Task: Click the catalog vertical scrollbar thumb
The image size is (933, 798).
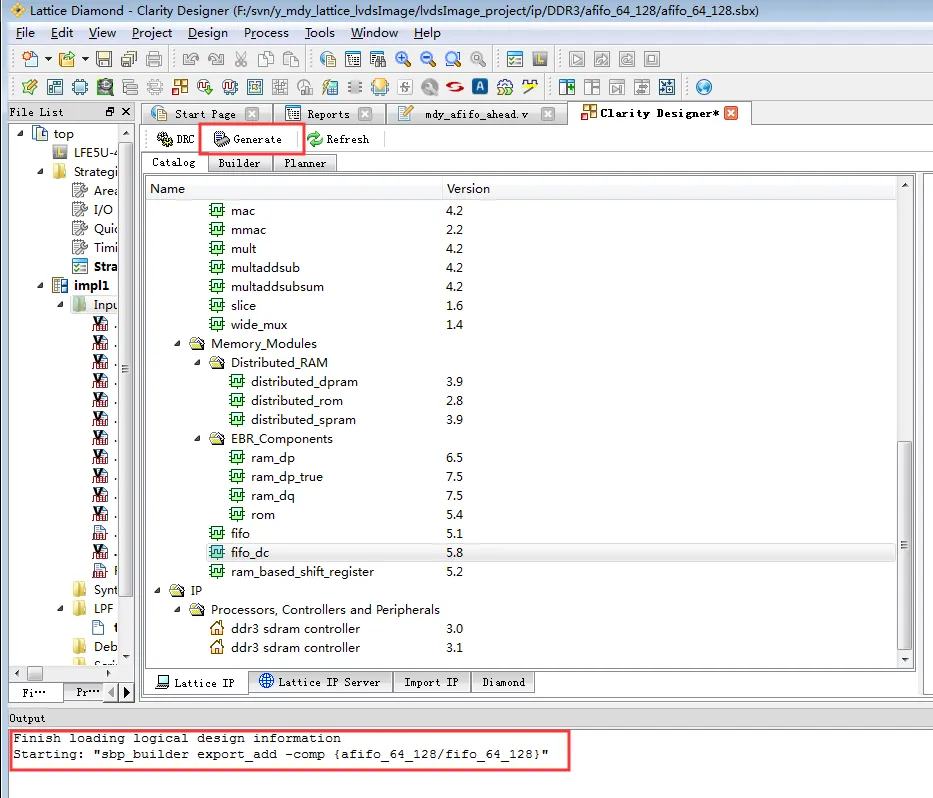Action: pos(904,544)
